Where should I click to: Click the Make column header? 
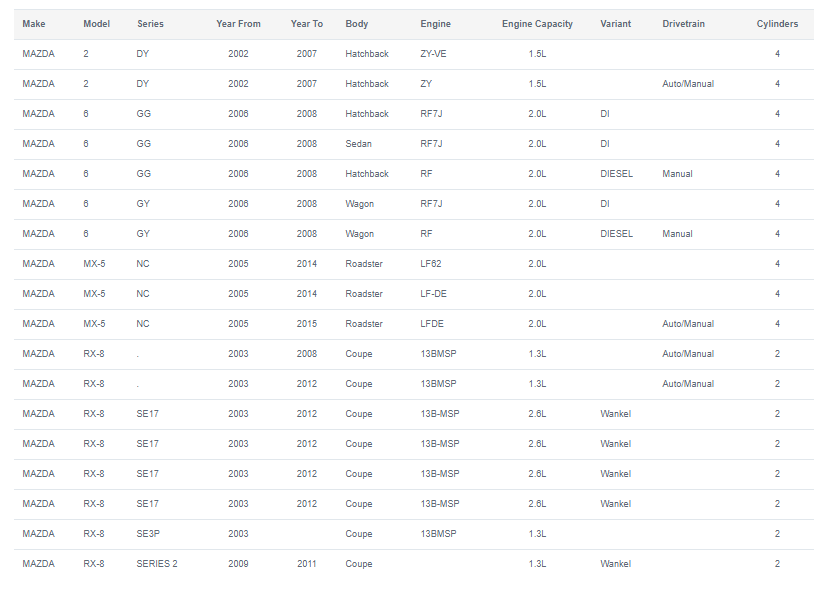tap(34, 24)
